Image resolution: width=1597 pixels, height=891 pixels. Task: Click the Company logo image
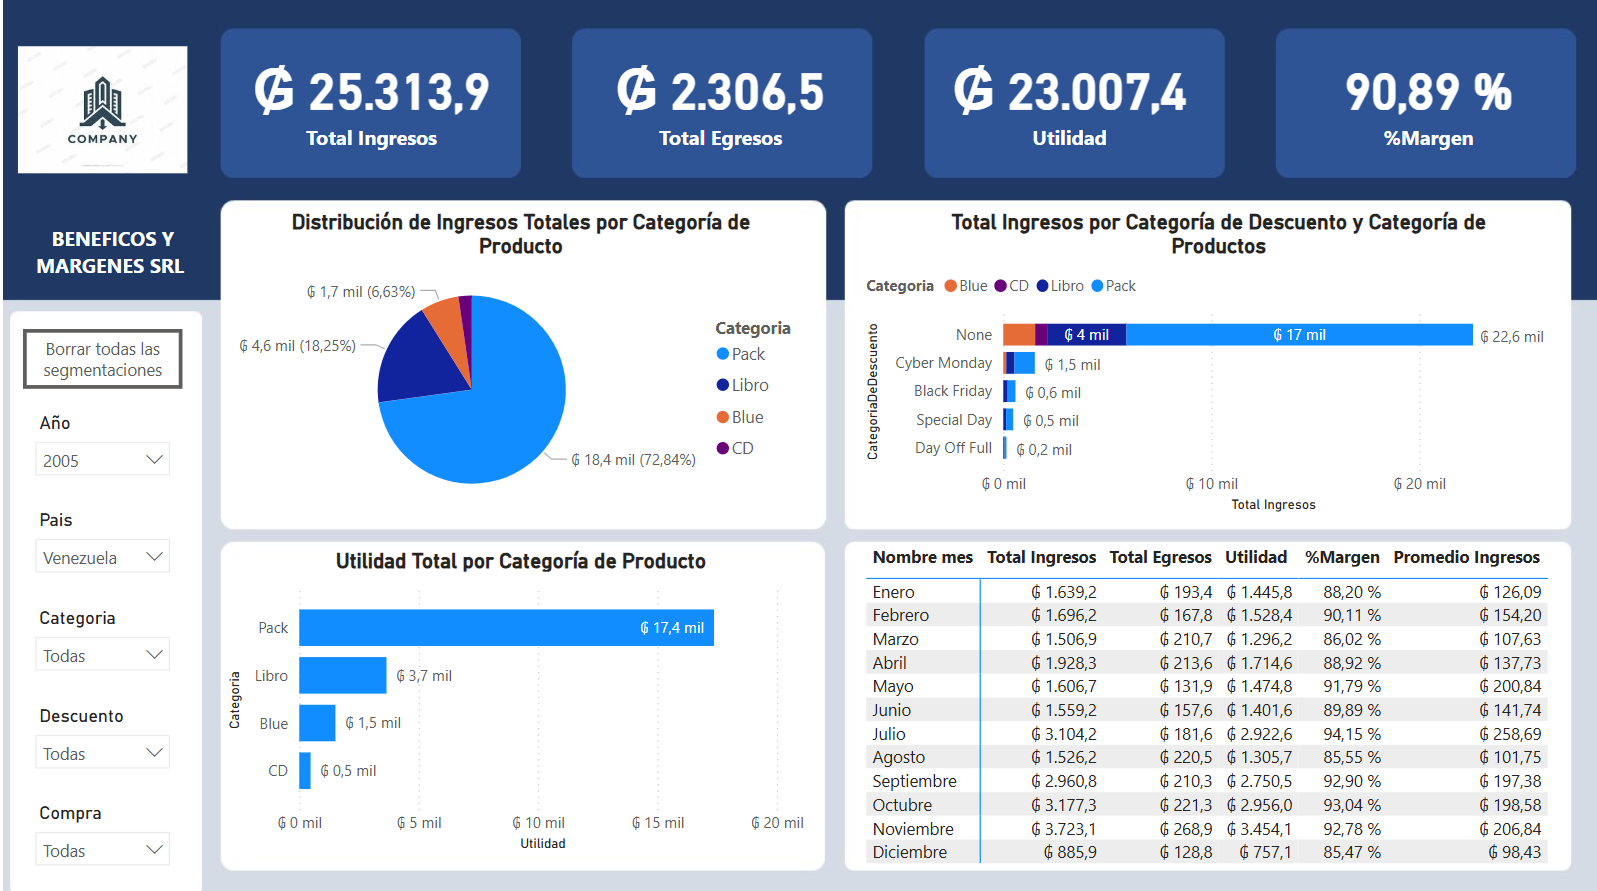tap(102, 110)
